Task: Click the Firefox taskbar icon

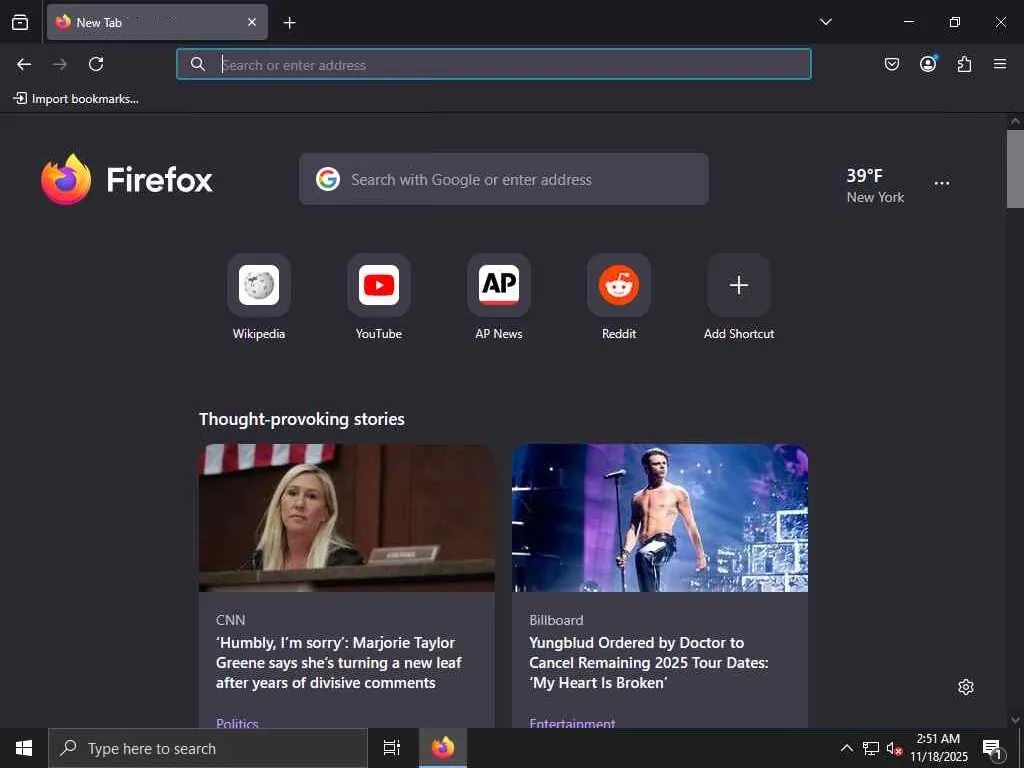Action: tap(443, 748)
